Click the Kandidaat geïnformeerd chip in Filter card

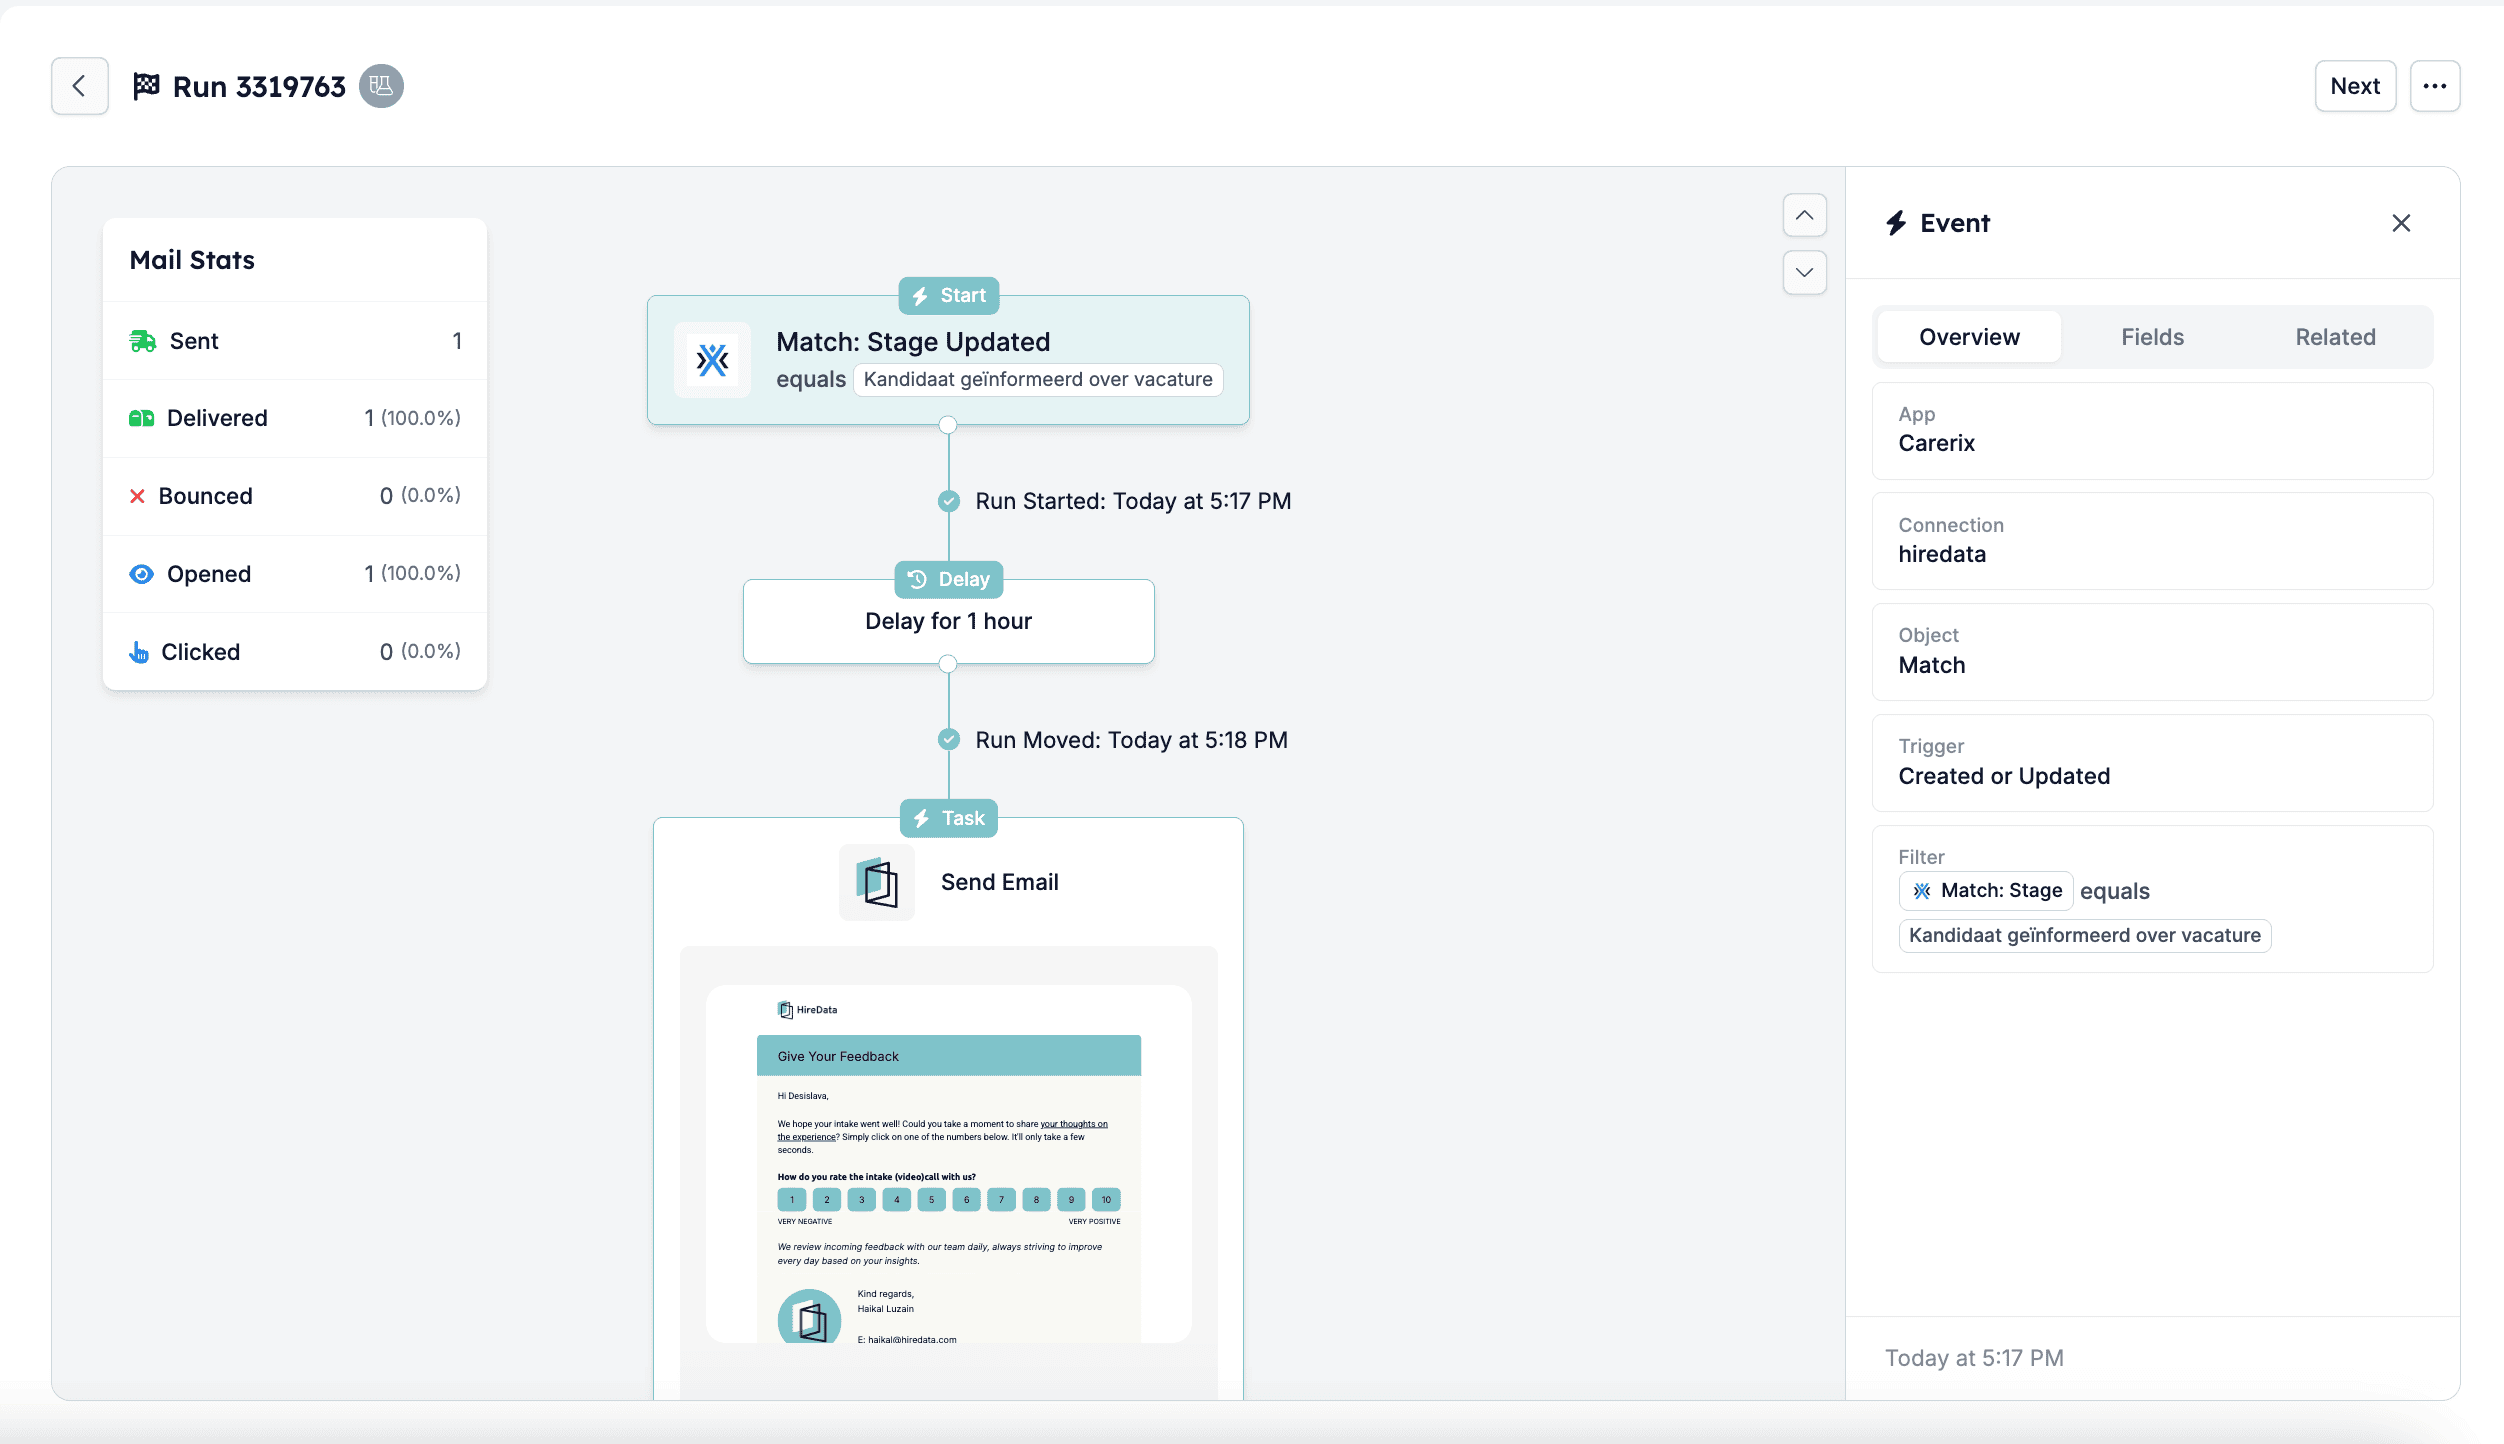pyautogui.click(x=2084, y=936)
